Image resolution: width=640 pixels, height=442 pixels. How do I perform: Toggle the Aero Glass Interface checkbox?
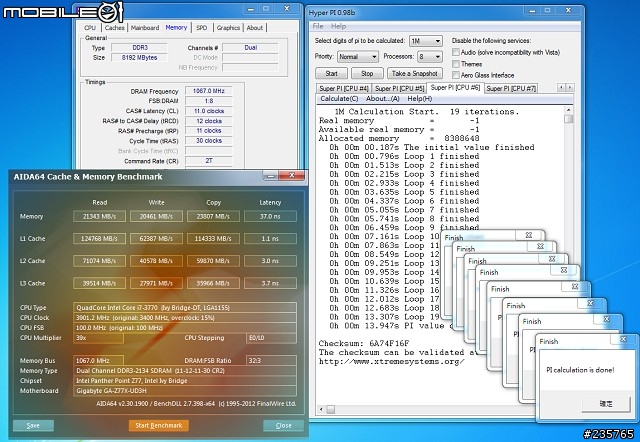point(456,75)
